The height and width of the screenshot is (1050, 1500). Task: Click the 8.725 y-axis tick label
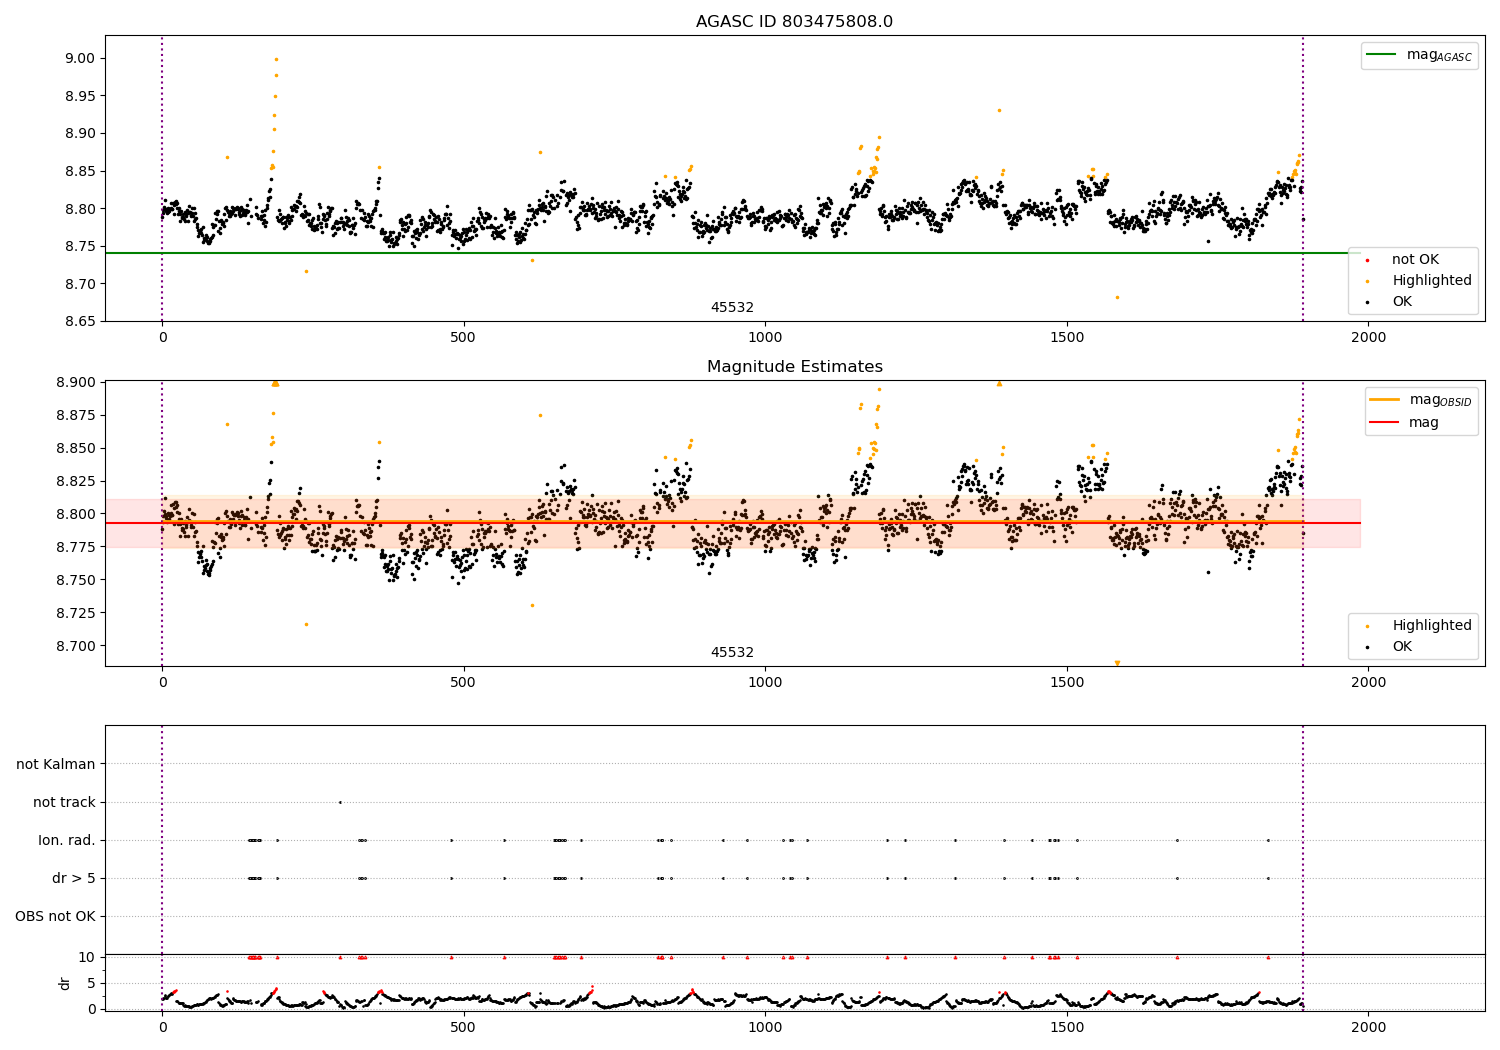click(77, 613)
